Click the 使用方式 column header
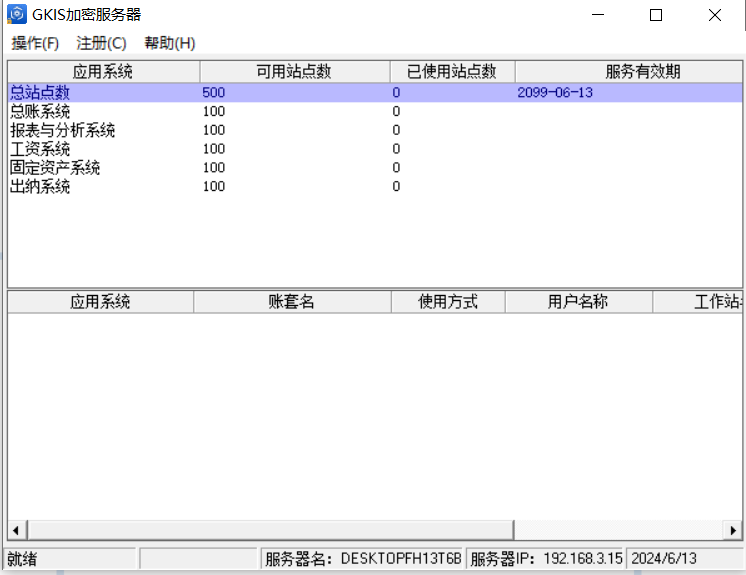The width and height of the screenshot is (746, 575). tap(448, 302)
